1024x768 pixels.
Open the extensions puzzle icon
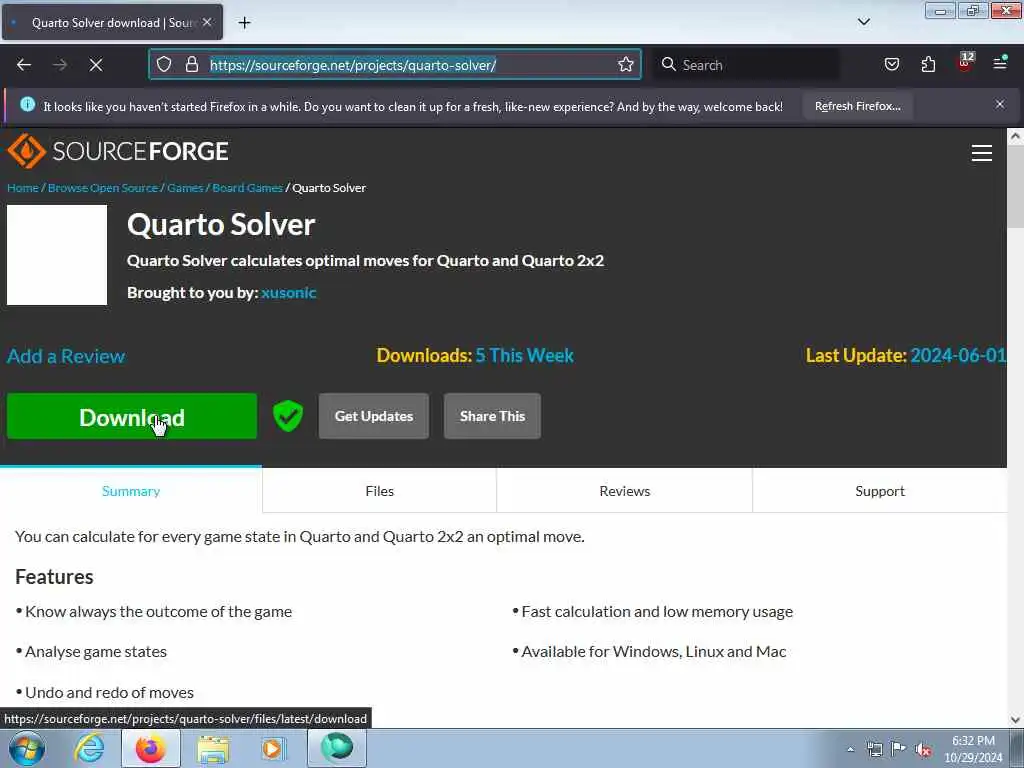928,65
